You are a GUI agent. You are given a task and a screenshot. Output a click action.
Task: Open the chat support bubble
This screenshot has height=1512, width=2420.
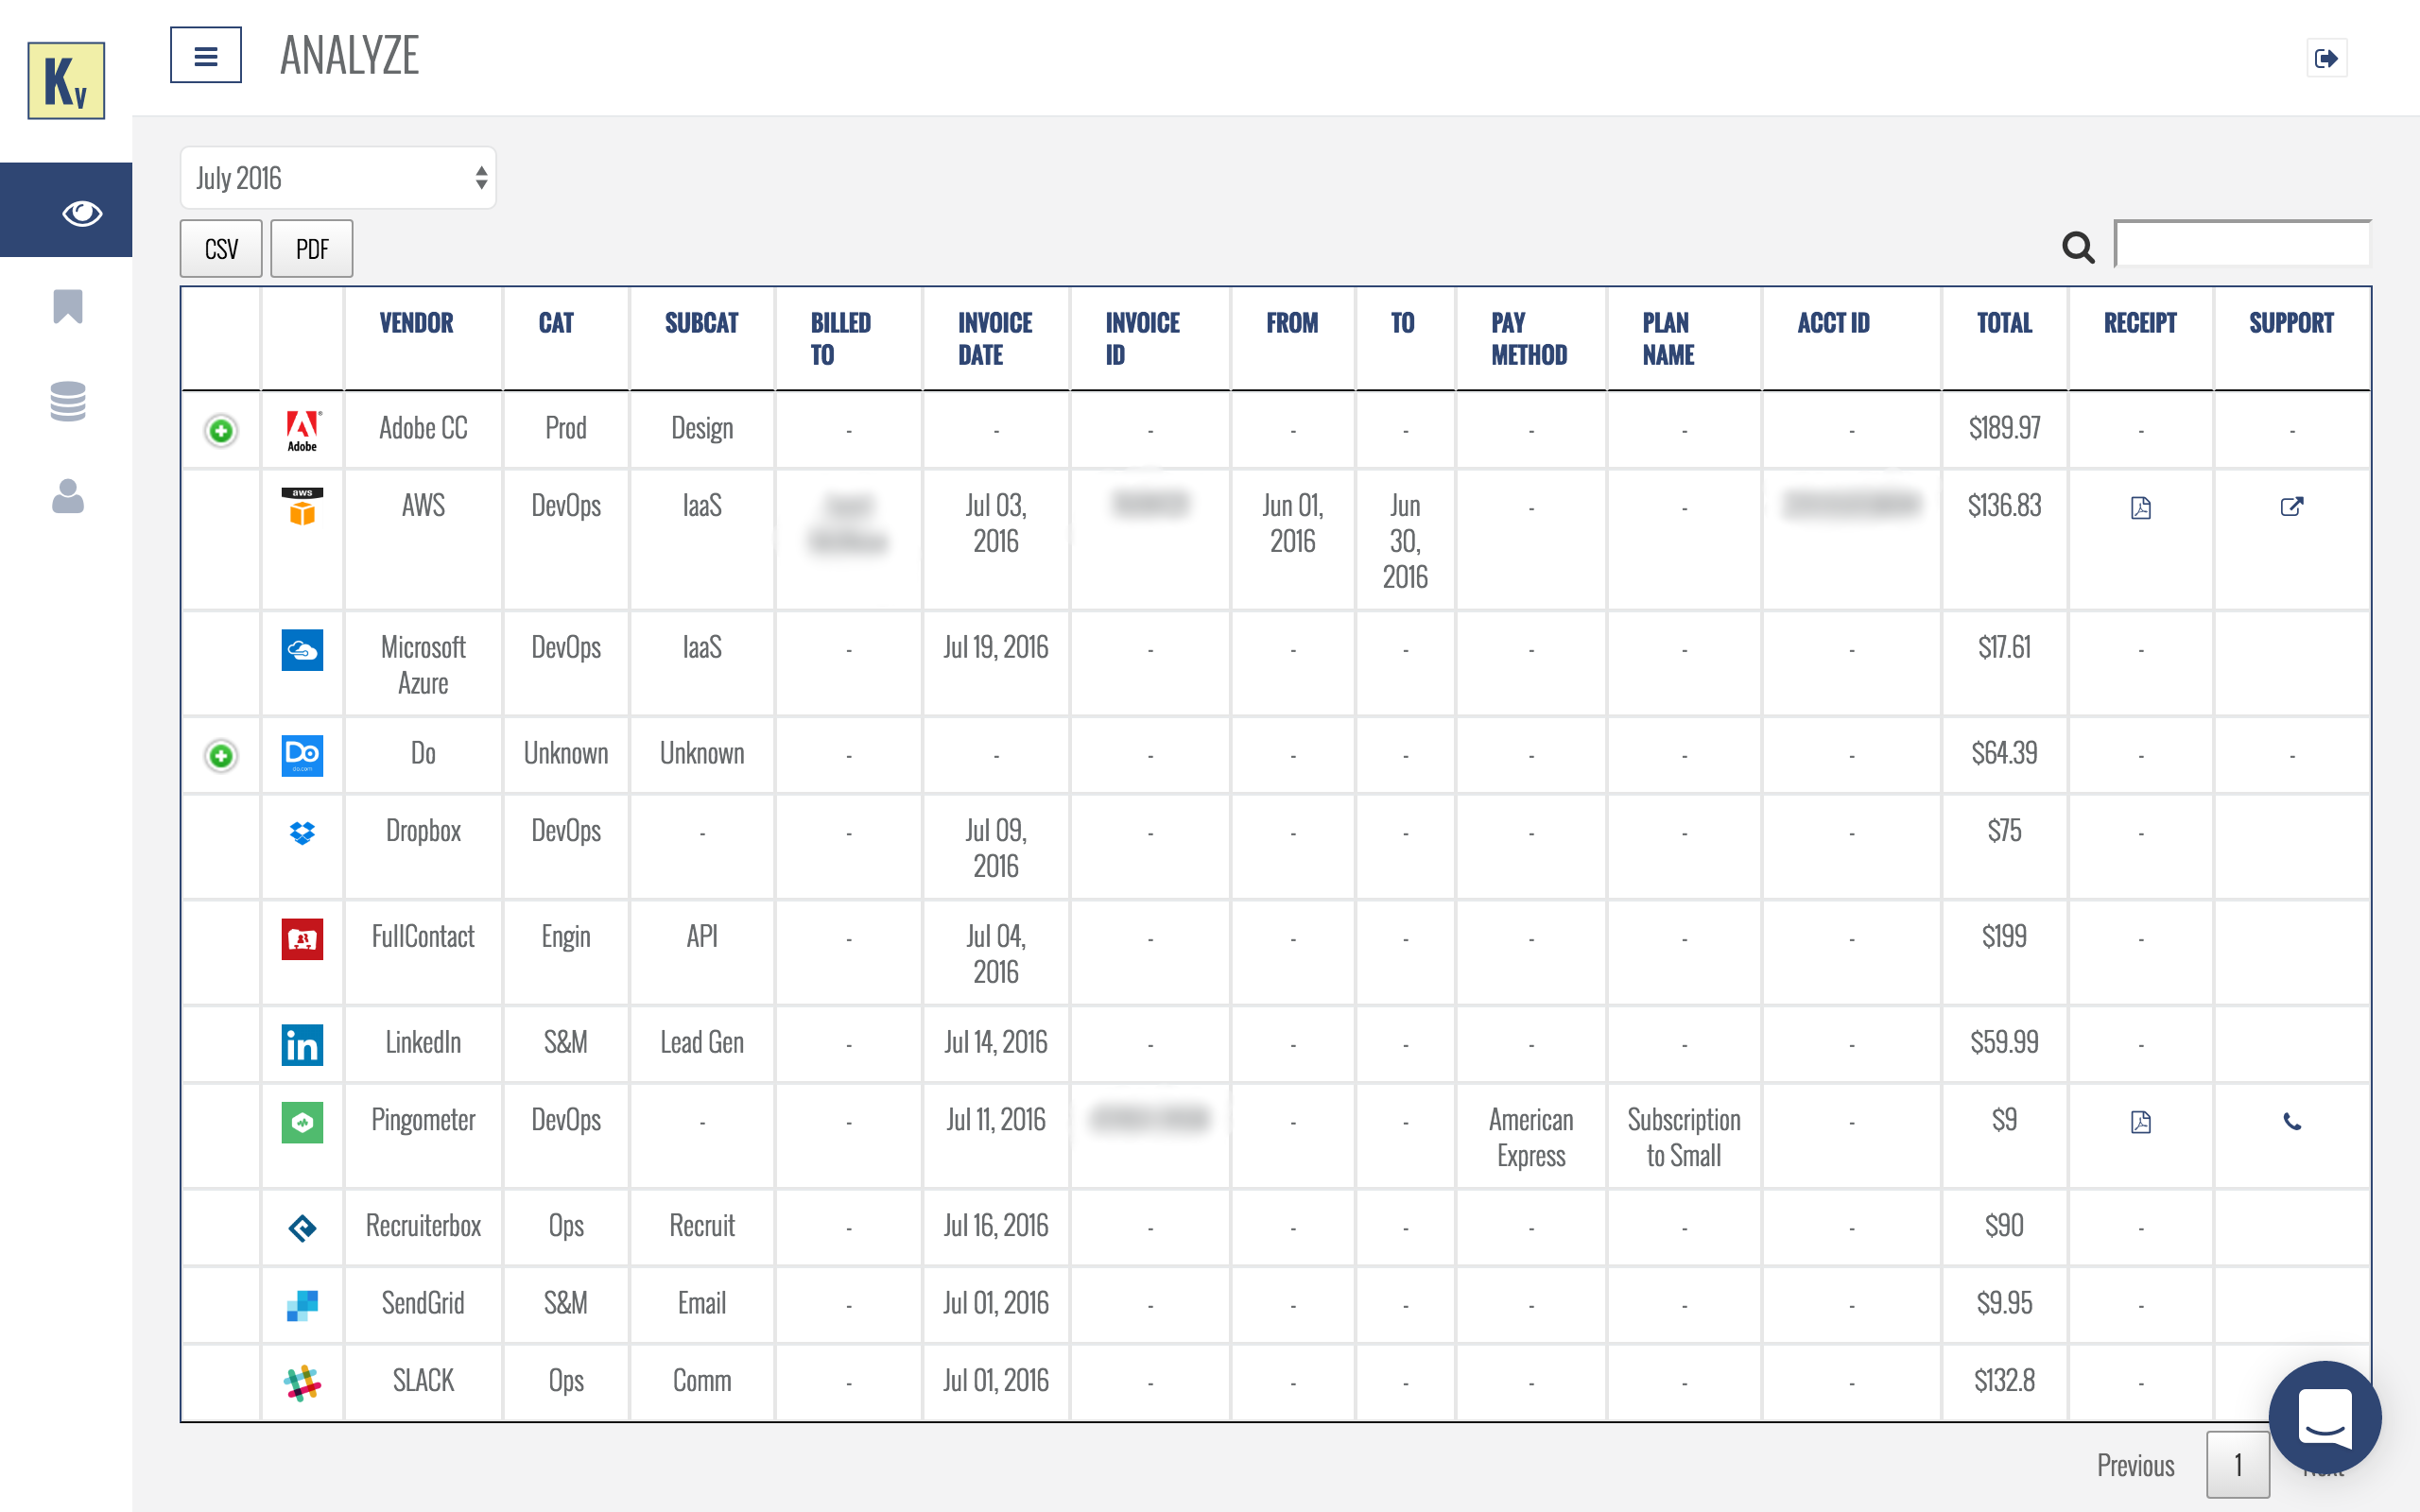2324,1417
